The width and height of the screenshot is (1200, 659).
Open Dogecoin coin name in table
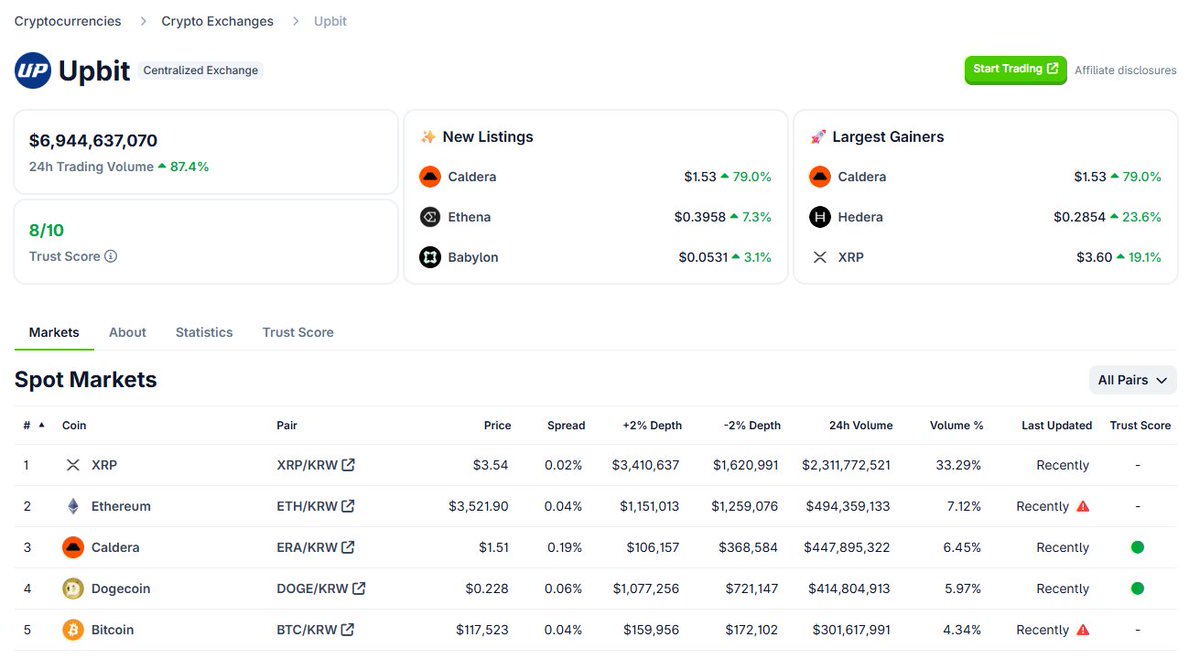click(121, 588)
